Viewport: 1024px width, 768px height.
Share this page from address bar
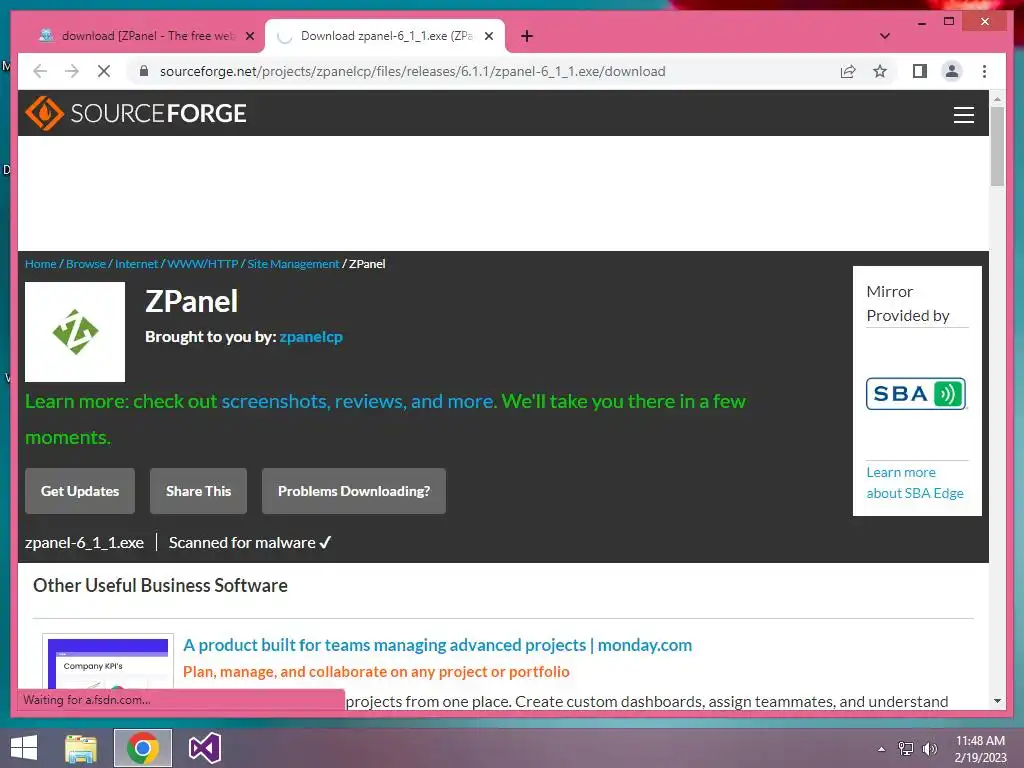(848, 71)
